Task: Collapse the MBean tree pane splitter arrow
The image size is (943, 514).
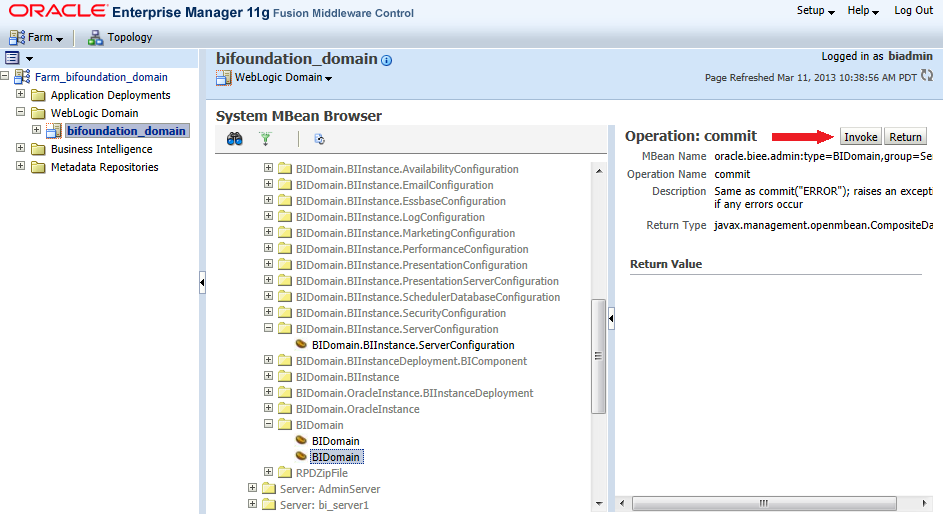Action: click(x=611, y=318)
